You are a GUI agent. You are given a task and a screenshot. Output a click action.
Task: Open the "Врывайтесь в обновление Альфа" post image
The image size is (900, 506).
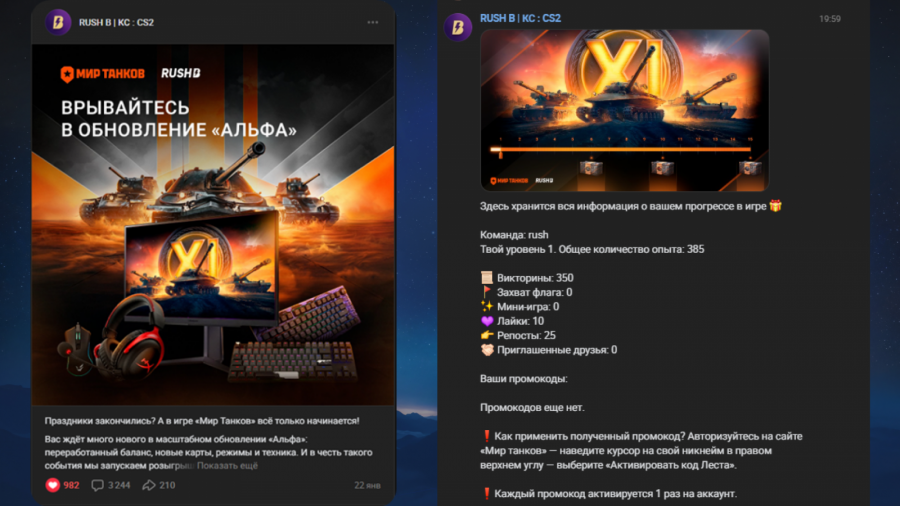[213, 225]
